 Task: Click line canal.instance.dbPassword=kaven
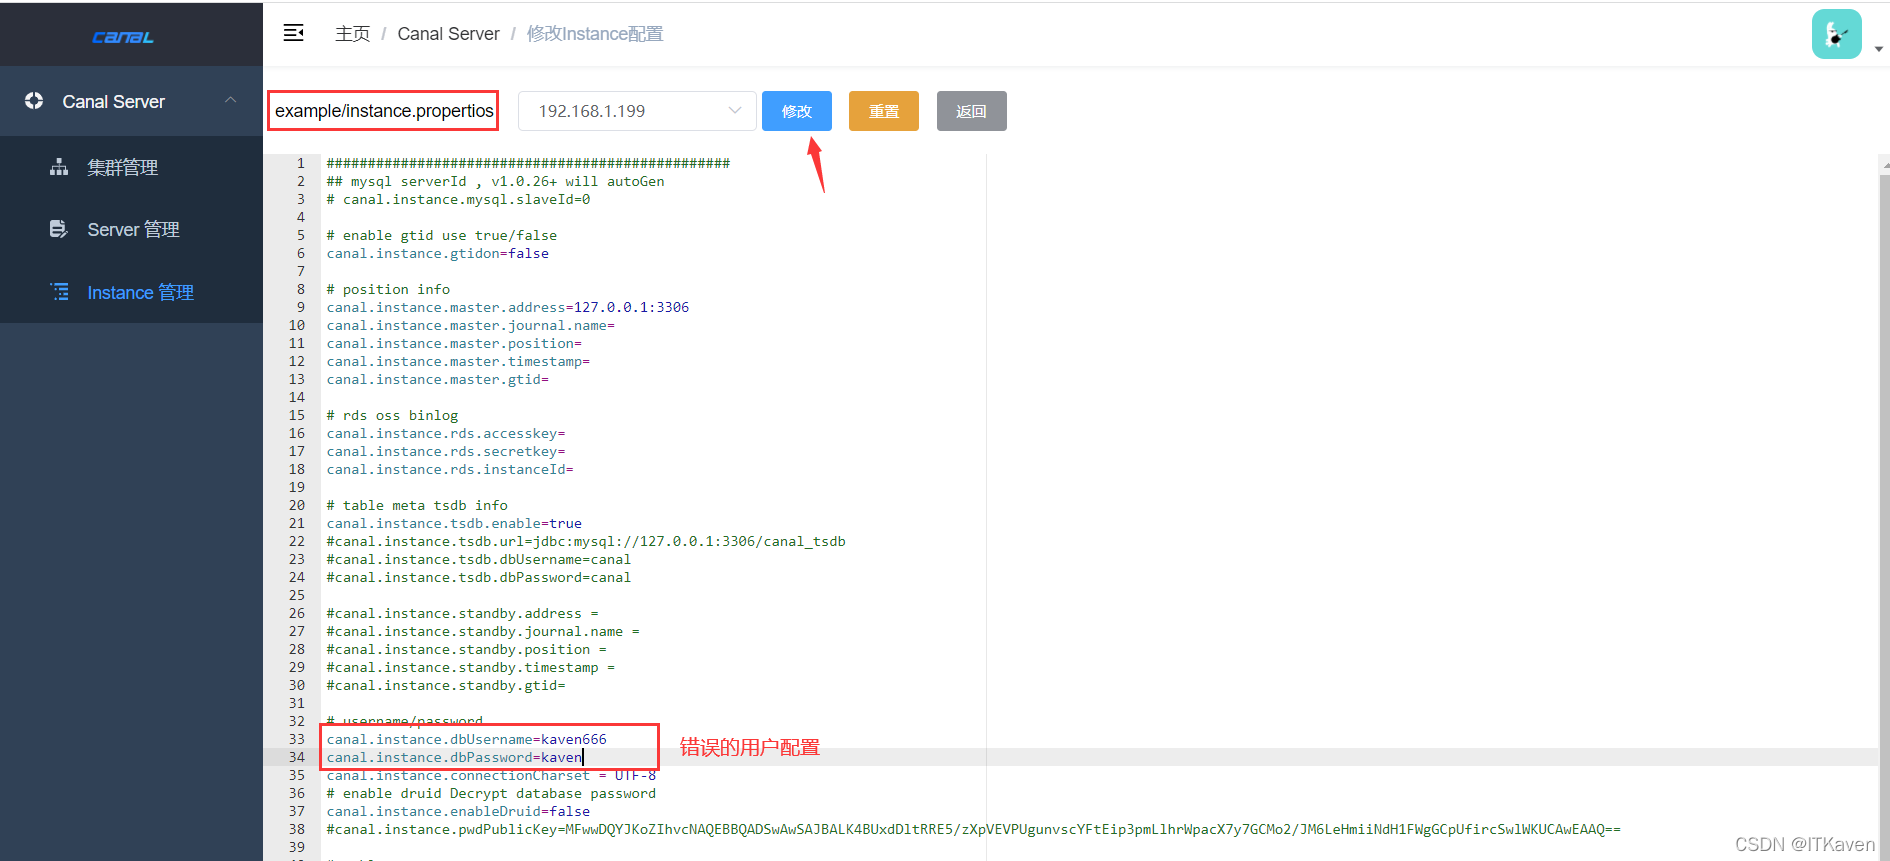point(454,757)
